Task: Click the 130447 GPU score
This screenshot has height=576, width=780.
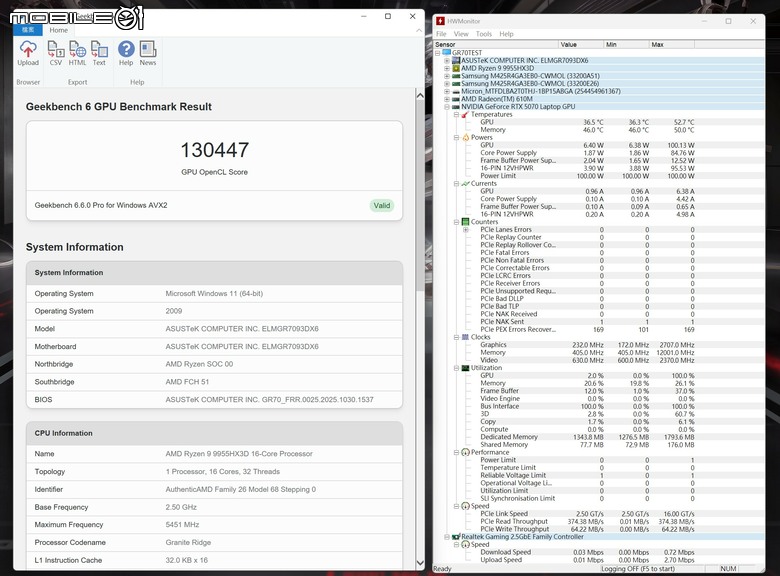Action: pos(214,150)
